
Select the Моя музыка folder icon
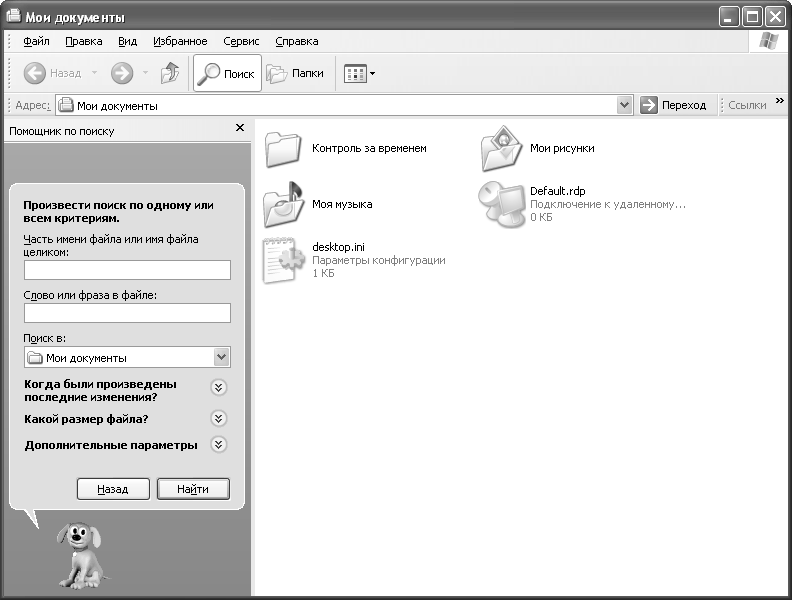[x=283, y=204]
